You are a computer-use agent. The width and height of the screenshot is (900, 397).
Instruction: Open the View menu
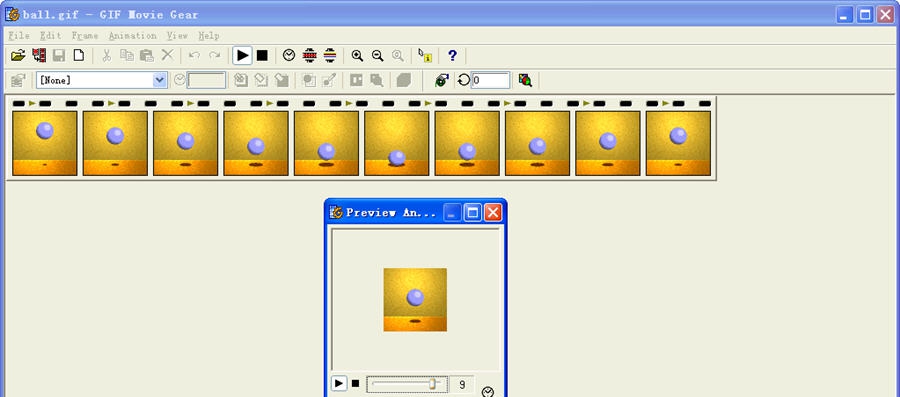click(177, 36)
